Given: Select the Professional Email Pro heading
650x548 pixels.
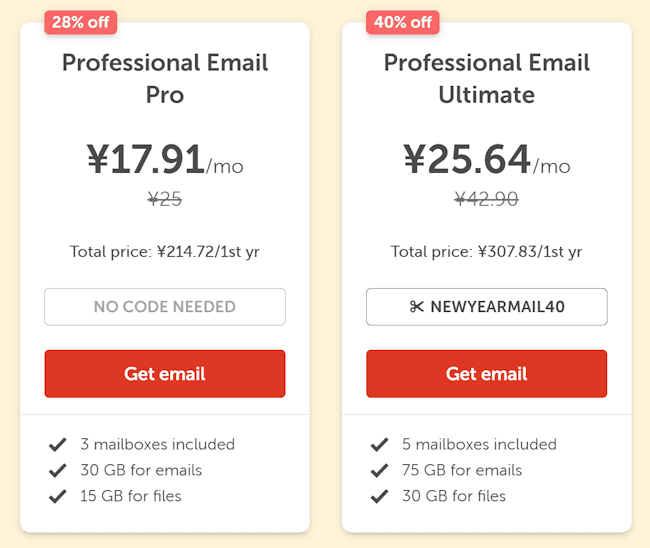Looking at the screenshot, I should [165, 78].
